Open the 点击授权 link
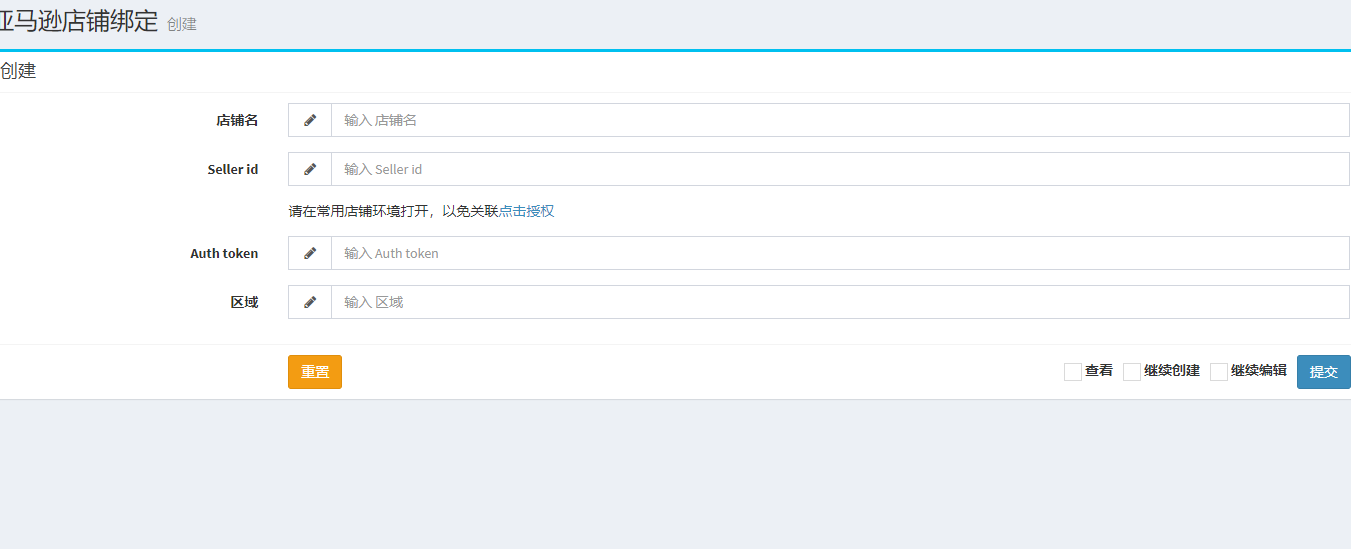 pos(526,211)
